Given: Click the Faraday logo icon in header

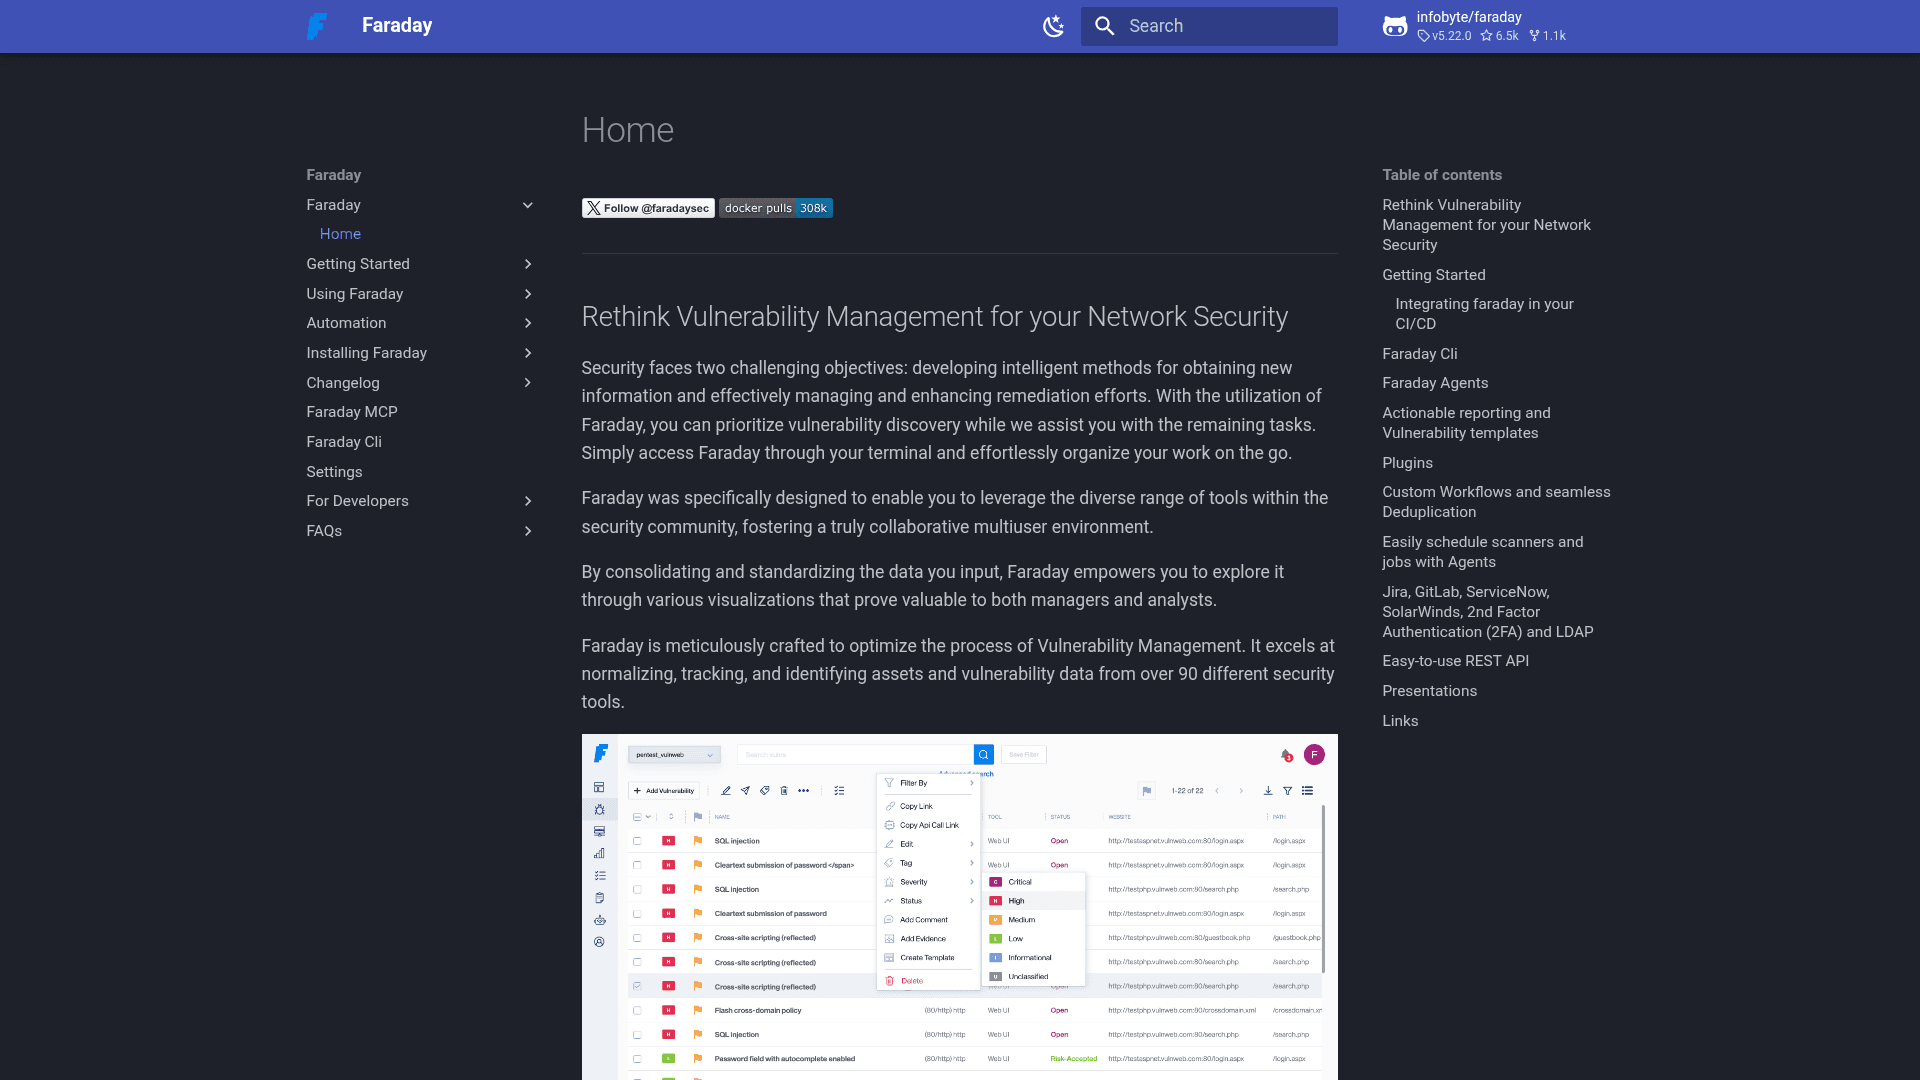Looking at the screenshot, I should click(x=317, y=26).
